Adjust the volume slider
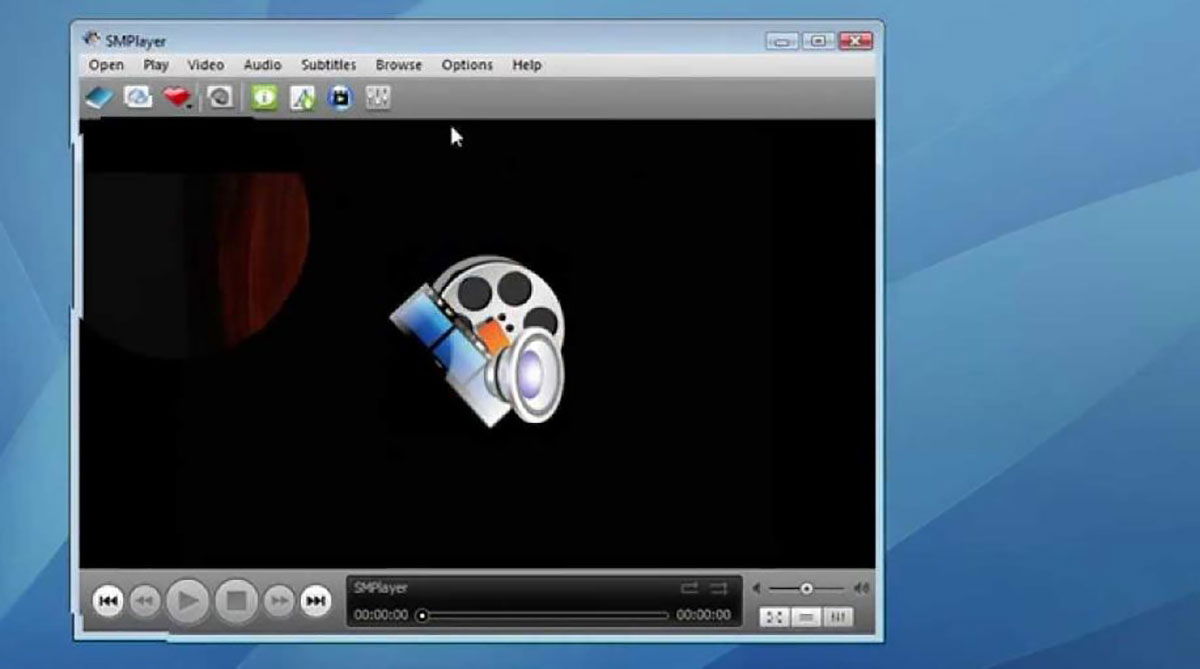This screenshot has height=669, width=1200. click(x=806, y=588)
